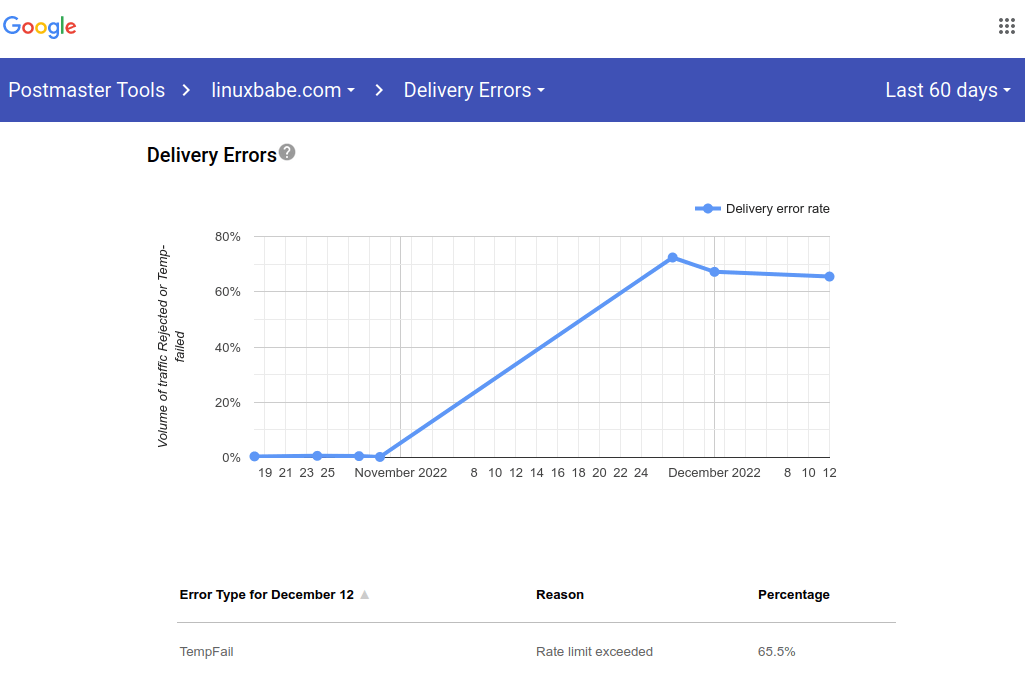Click the sort arrow next to Error Type
The width and height of the screenshot is (1025, 681).
(365, 595)
